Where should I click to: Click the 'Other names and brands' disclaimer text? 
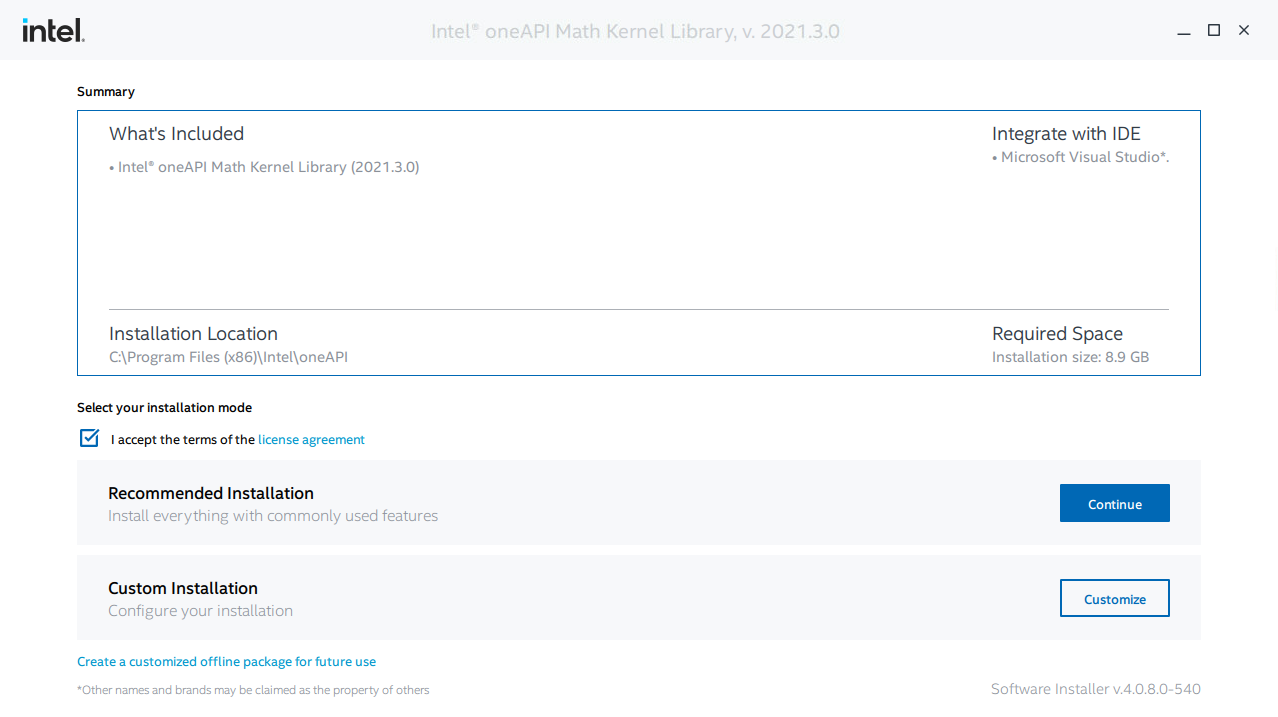[x=253, y=690]
